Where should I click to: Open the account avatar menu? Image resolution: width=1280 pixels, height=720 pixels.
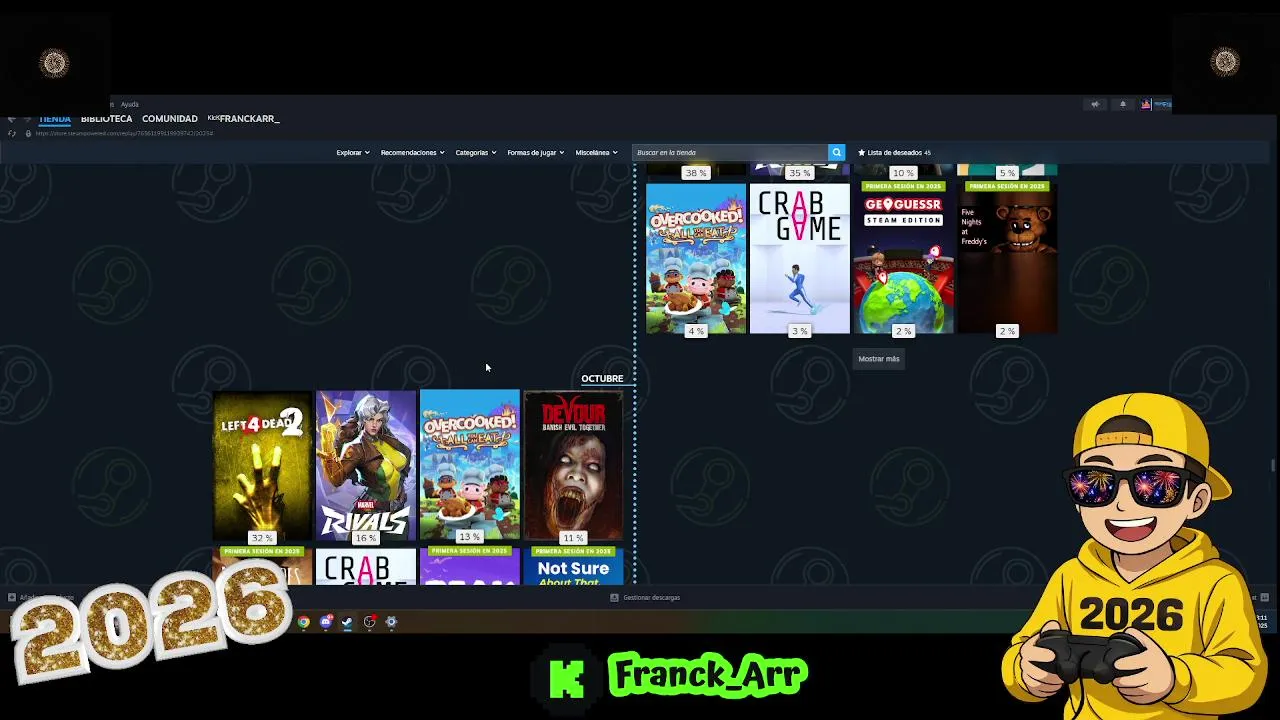(1146, 104)
